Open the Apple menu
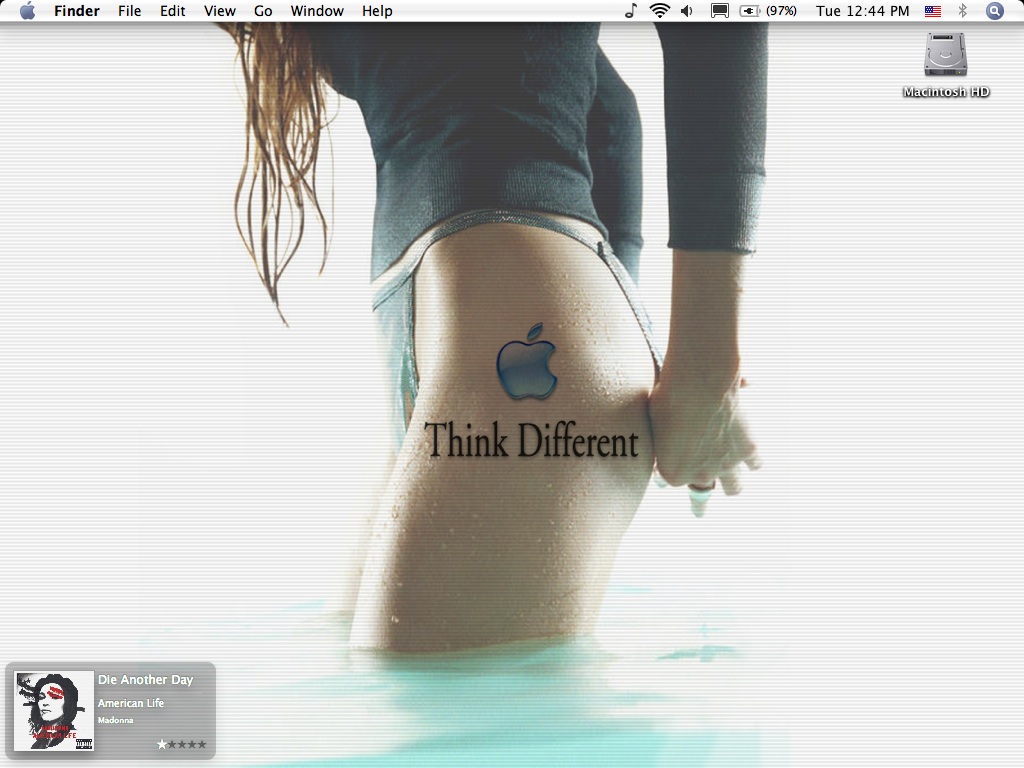1024x768 pixels. (x=27, y=11)
